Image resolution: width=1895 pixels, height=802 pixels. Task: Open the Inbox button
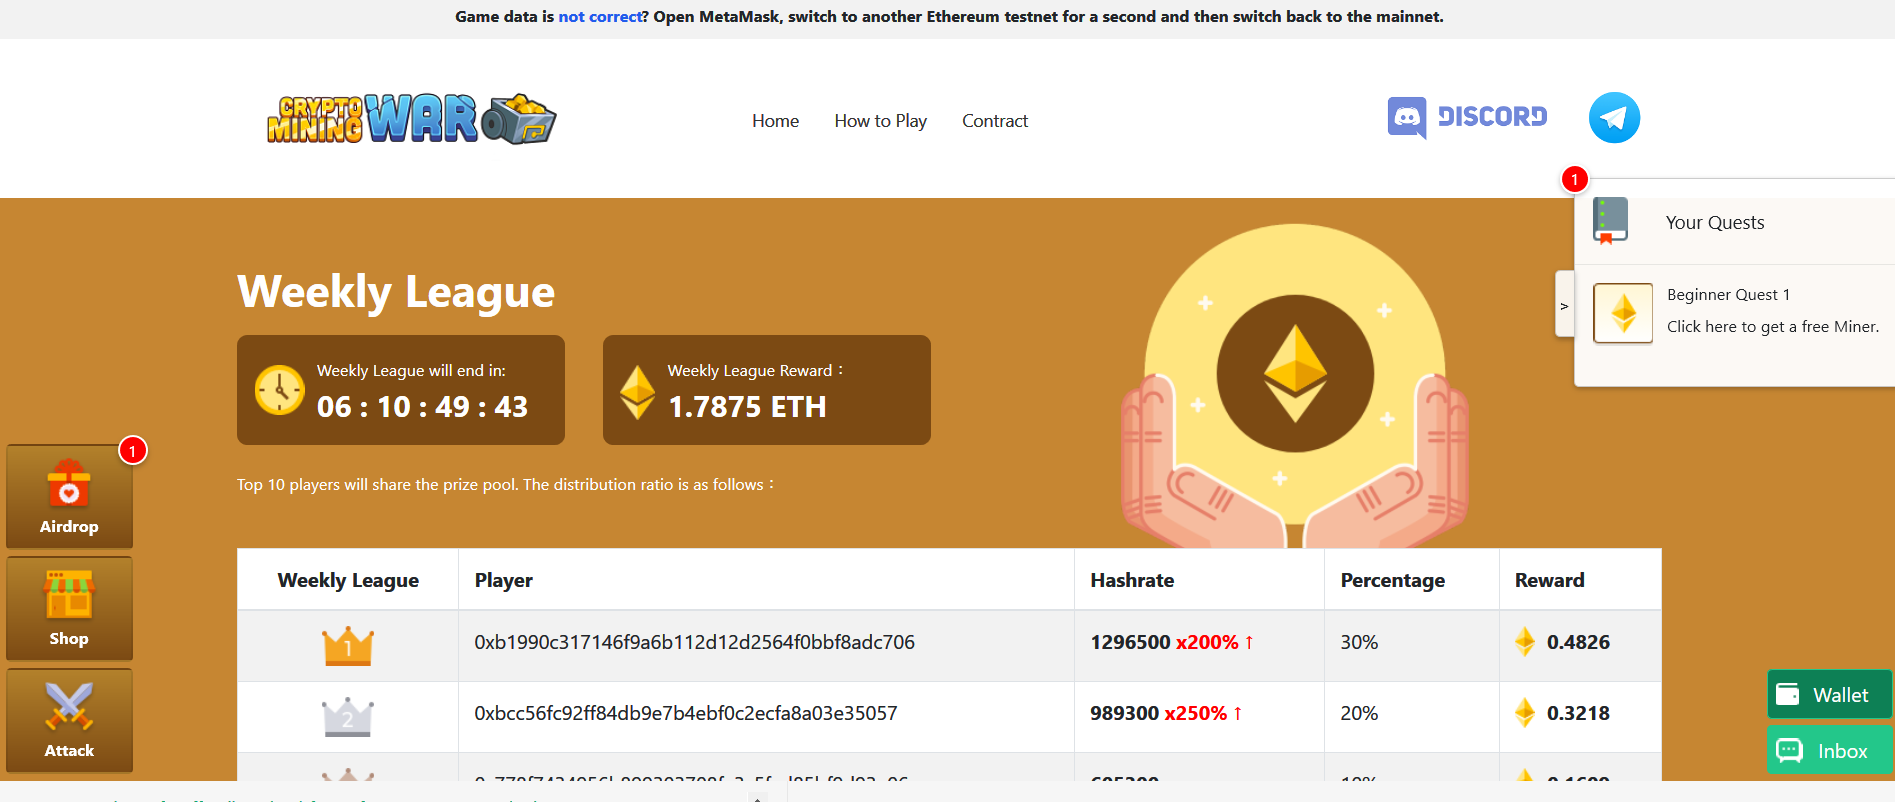pos(1829,751)
